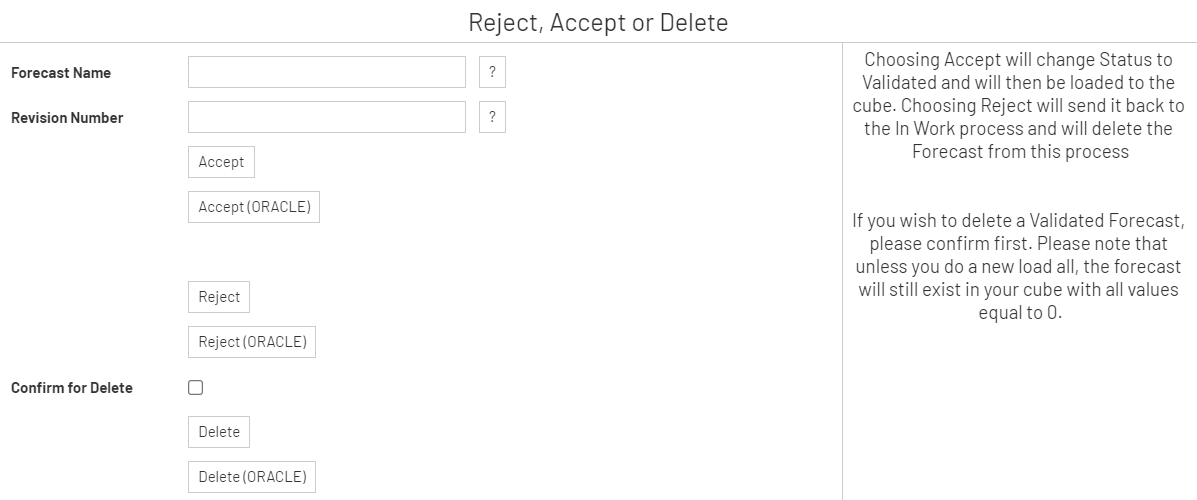1197x500 pixels.
Task: Click the Revision Number field label
Action: coord(67,118)
